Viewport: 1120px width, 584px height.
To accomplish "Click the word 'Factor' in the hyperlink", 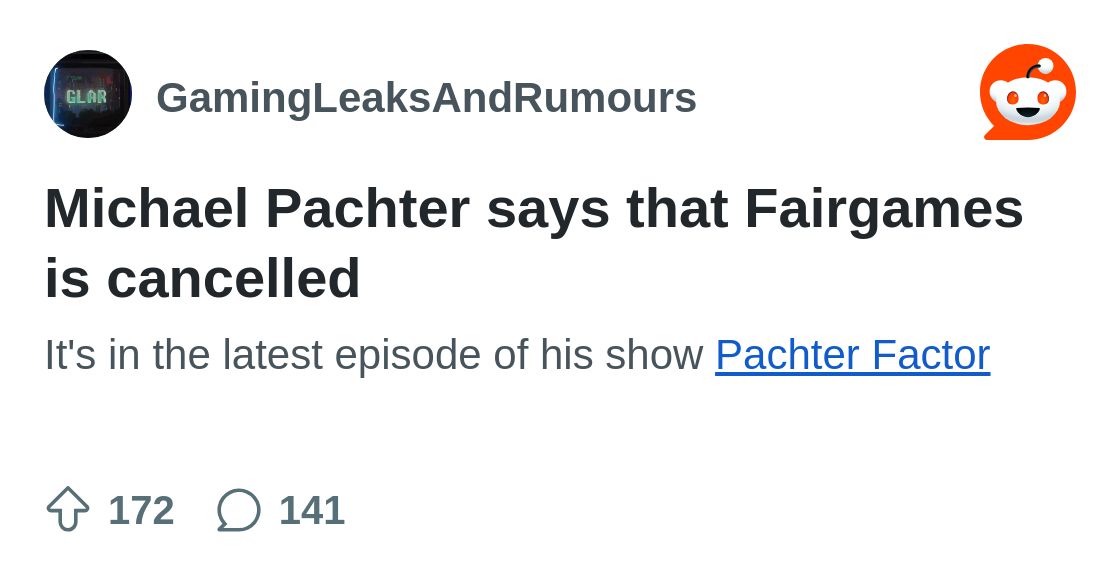I will point(931,355).
